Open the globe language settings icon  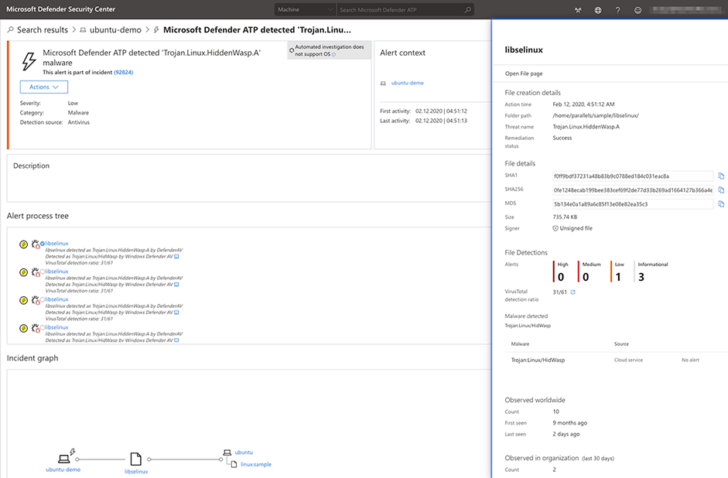(x=598, y=10)
